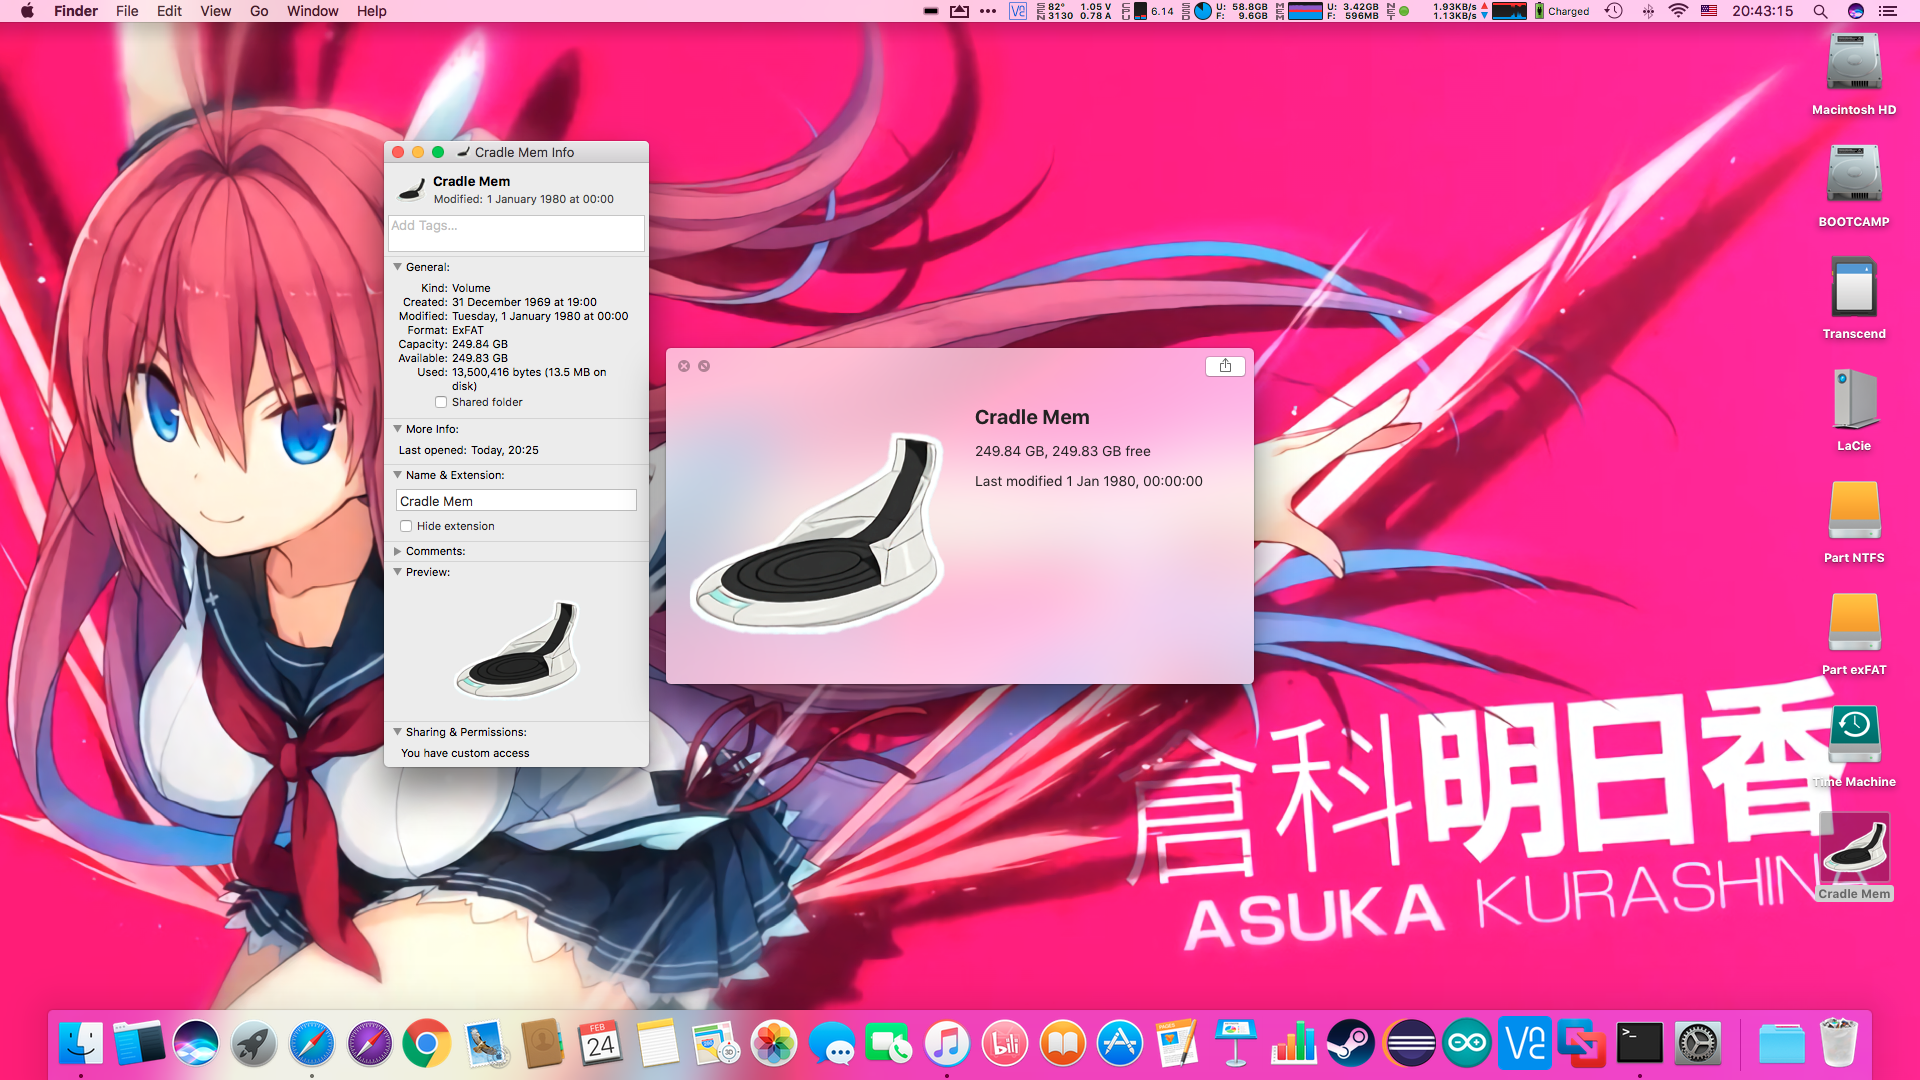The height and width of the screenshot is (1080, 1920).
Task: Open the Window menu
Action: 313,11
